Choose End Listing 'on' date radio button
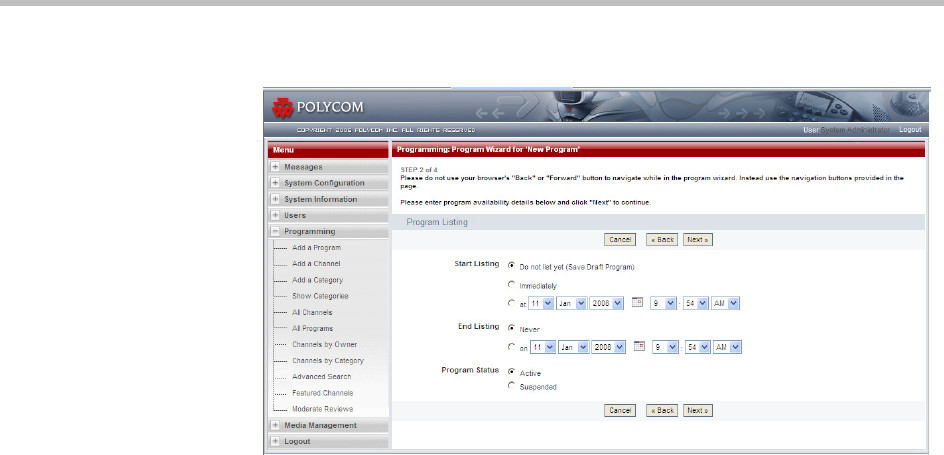The image size is (944, 455). coord(513,346)
